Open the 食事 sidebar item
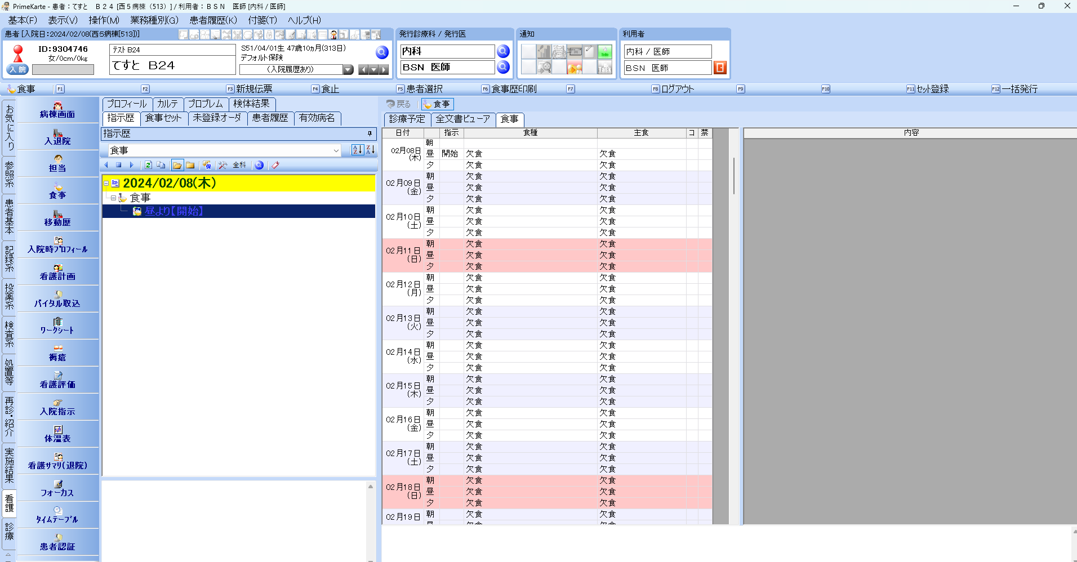 click(x=58, y=192)
